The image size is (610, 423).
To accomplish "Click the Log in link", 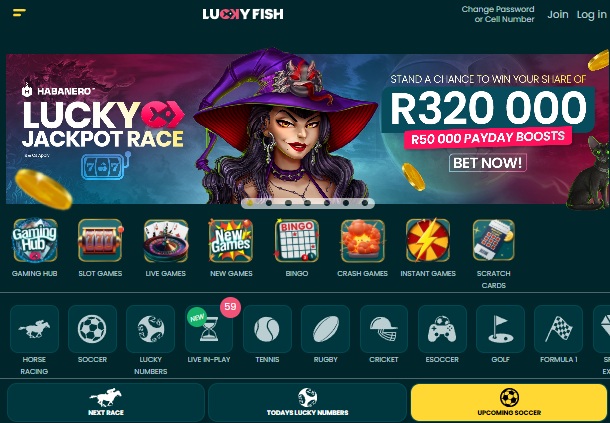I will pyautogui.click(x=591, y=14).
